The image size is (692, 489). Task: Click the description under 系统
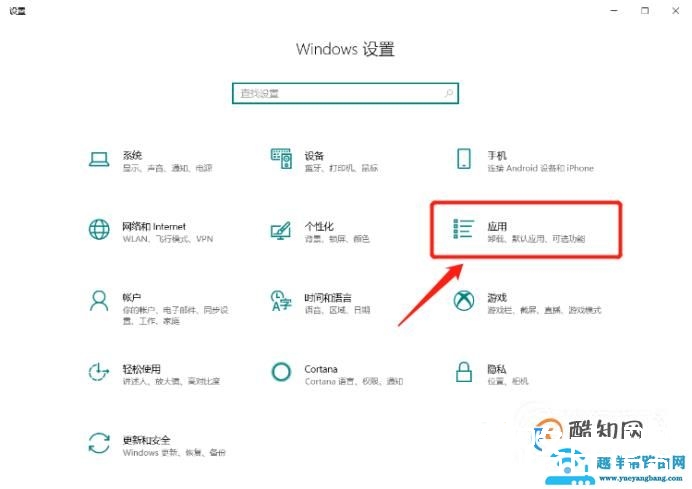pos(168,168)
